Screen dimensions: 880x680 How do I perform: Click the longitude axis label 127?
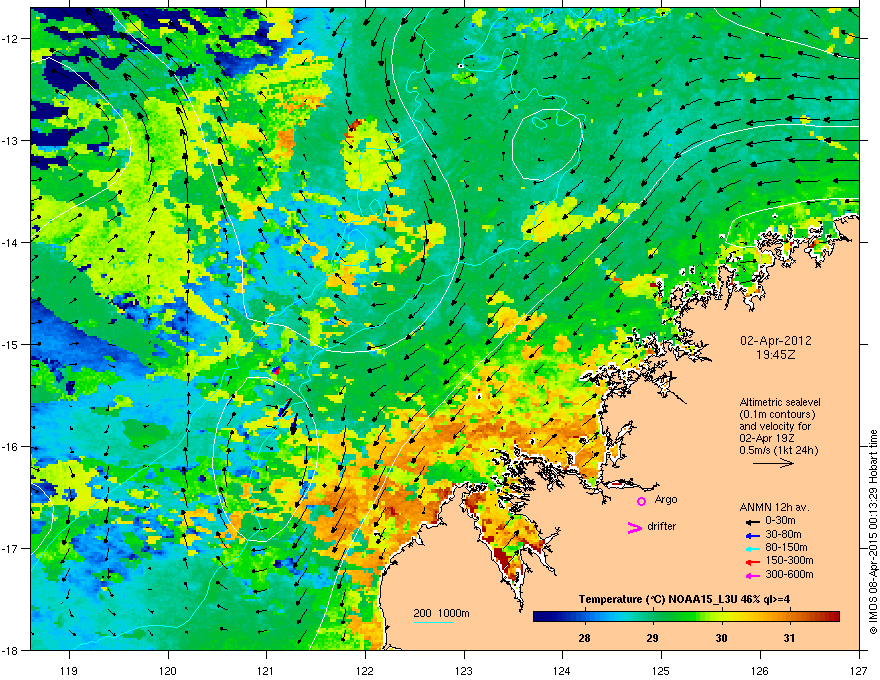[x=859, y=671]
